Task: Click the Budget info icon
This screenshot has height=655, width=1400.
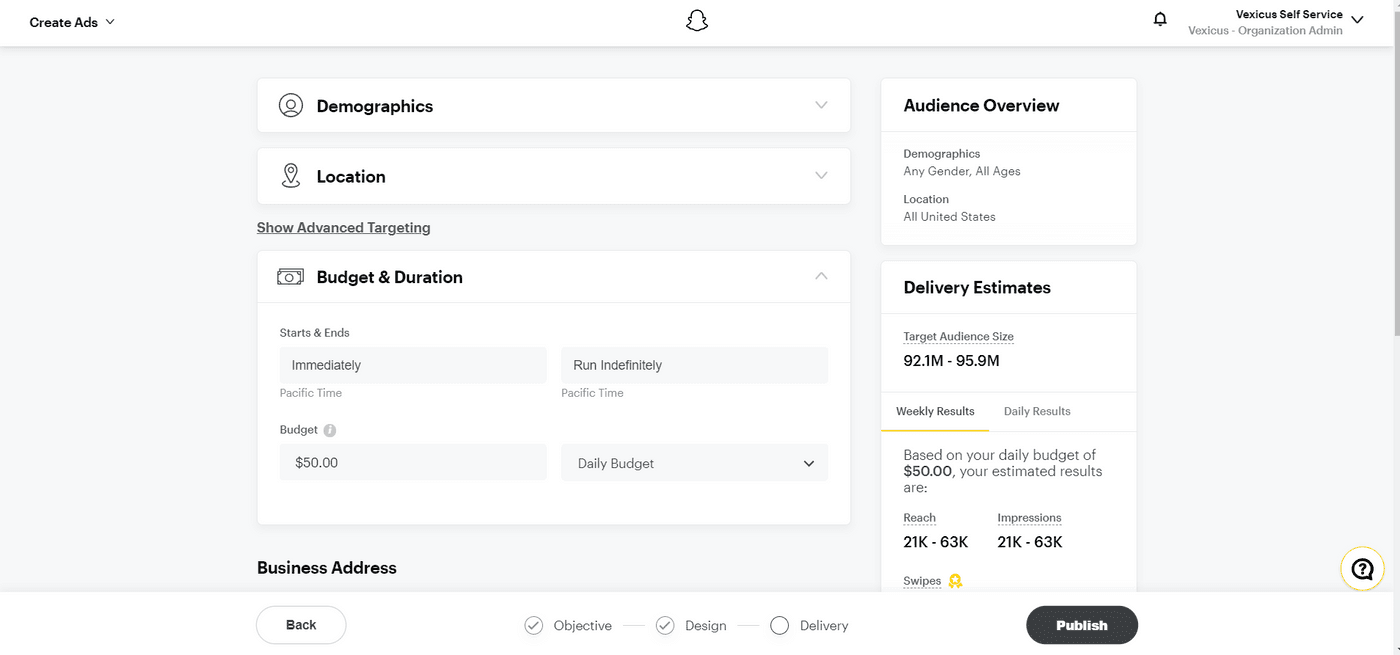Action: tap(330, 430)
